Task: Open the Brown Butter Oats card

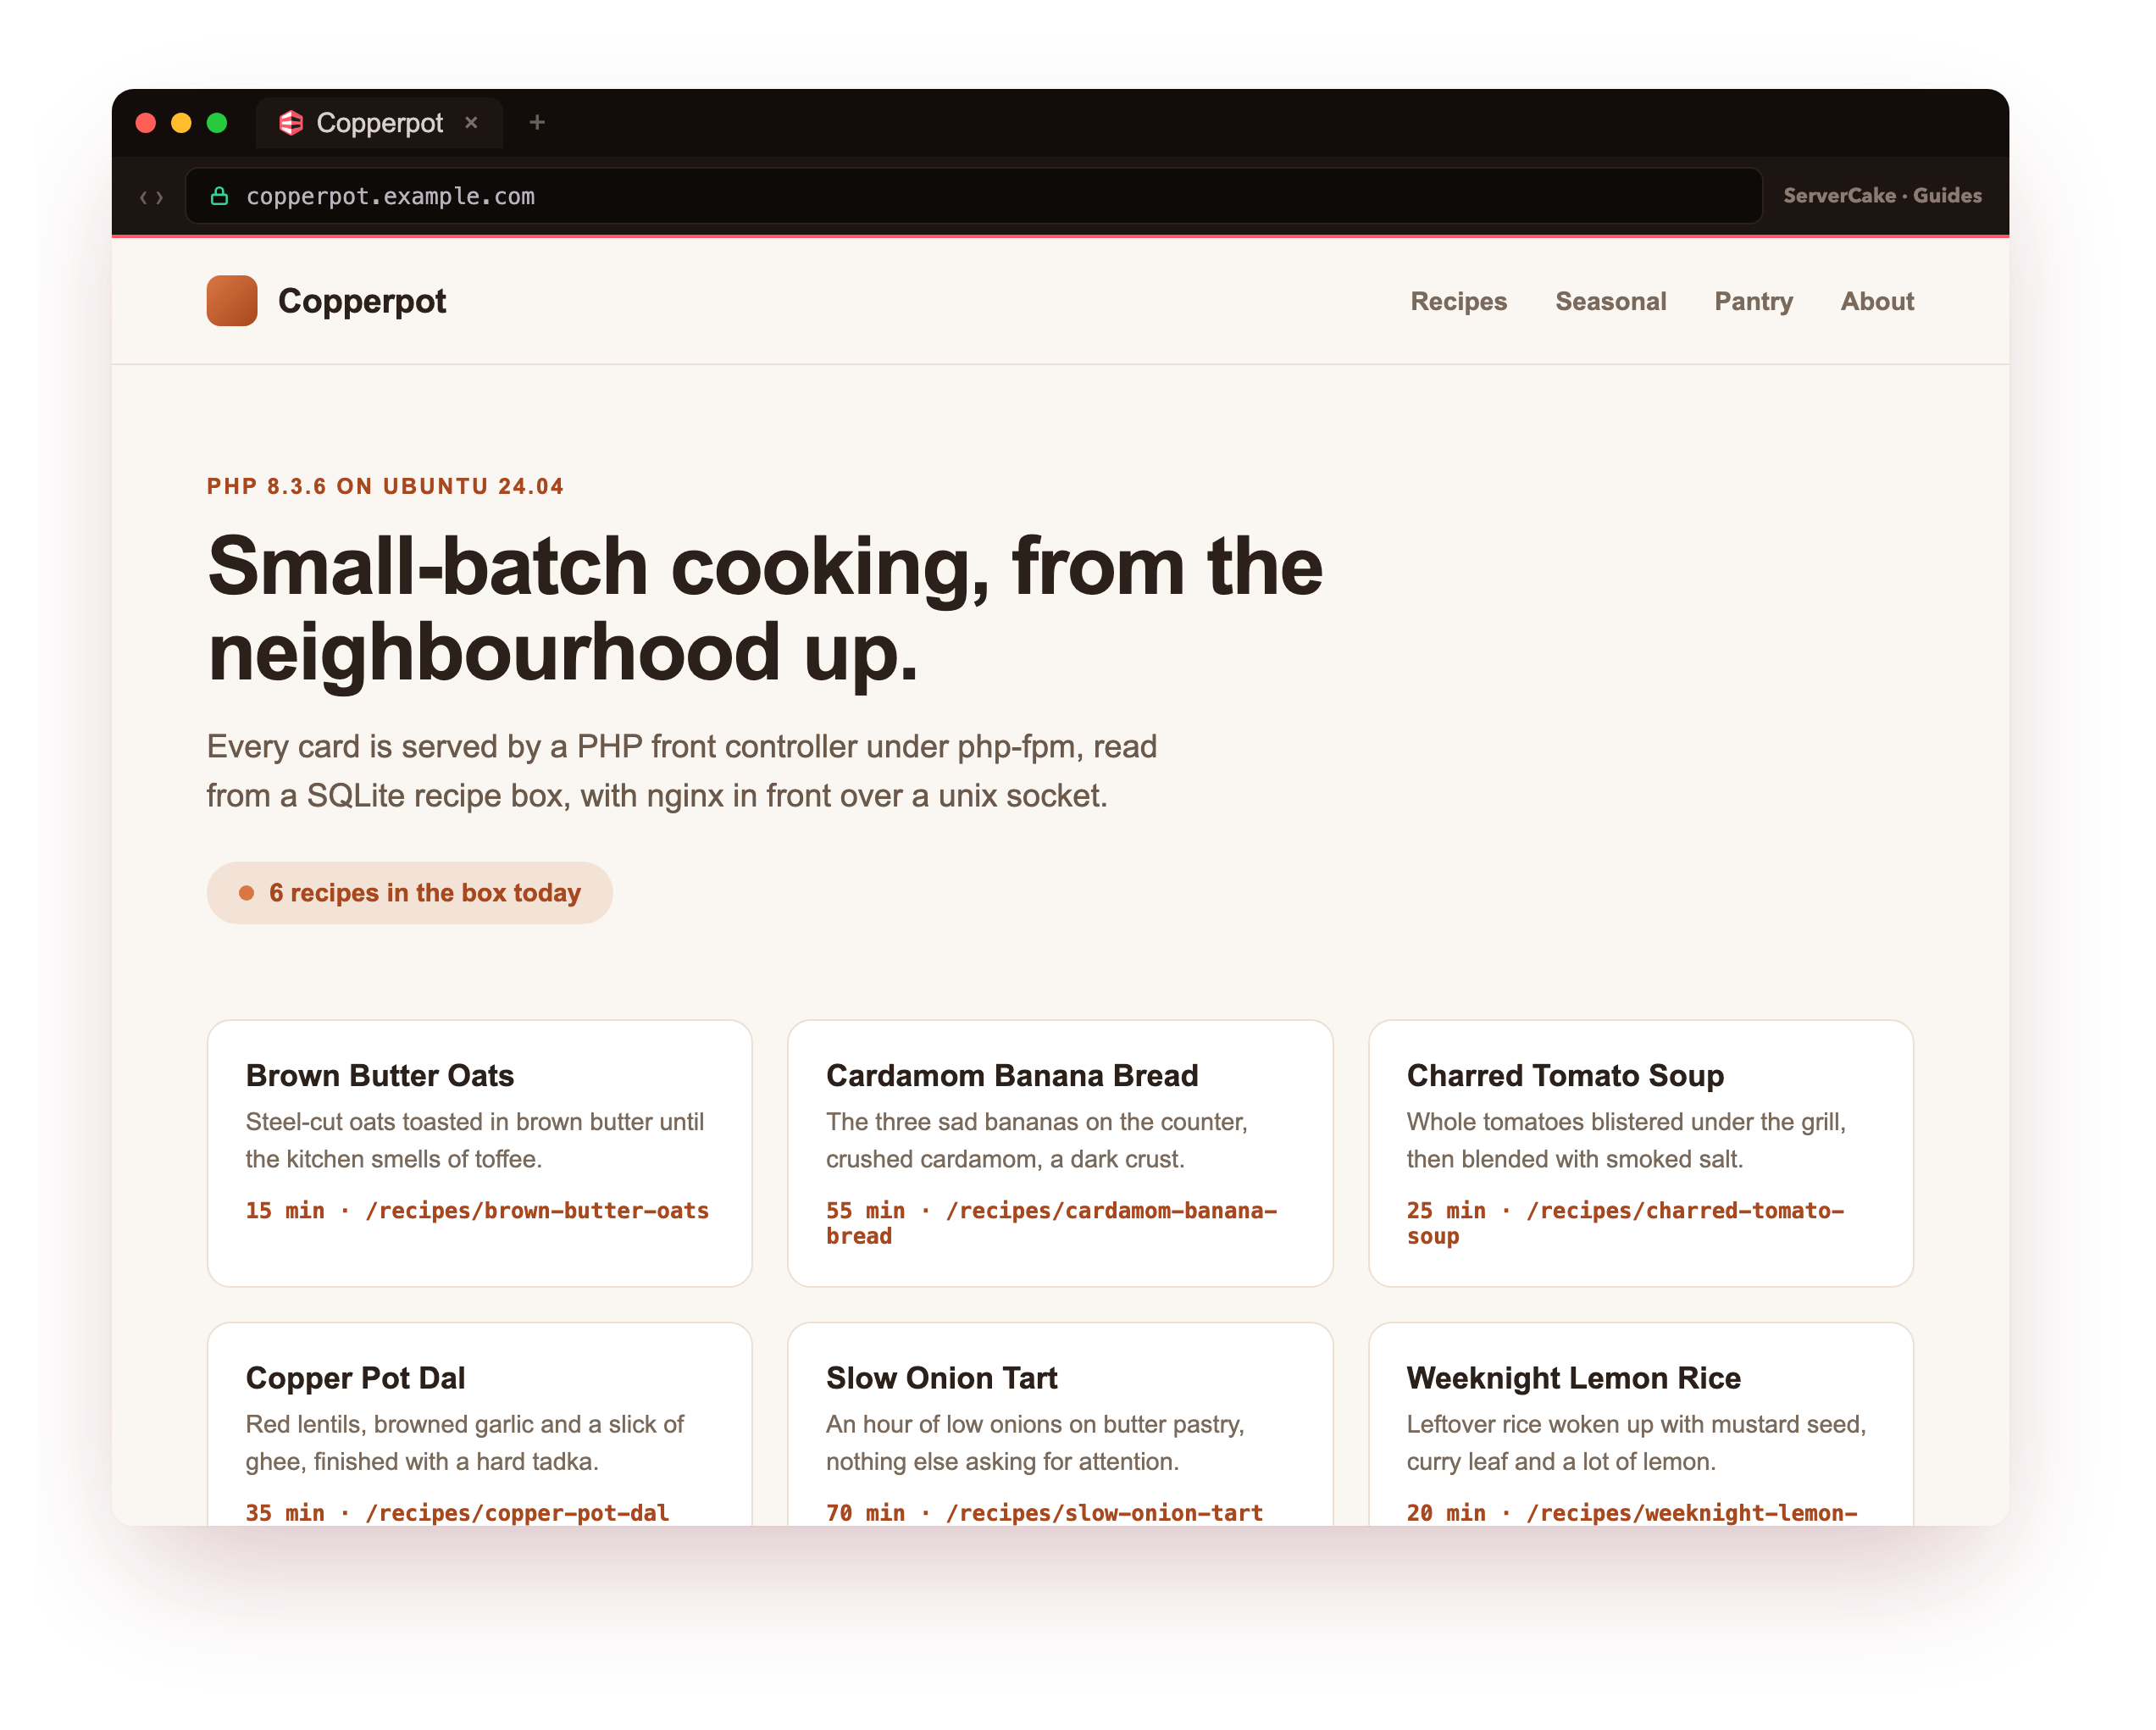Action: click(480, 1153)
